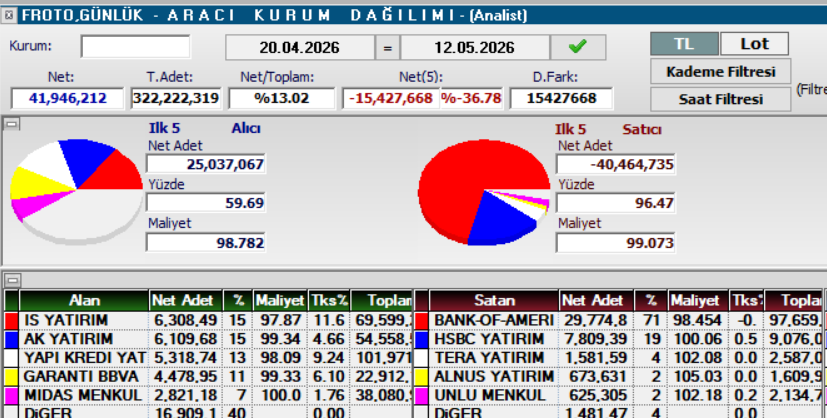Image resolution: width=827 pixels, height=418 pixels.
Task: Click the T.Adet value 322,222,319
Action: point(176,99)
